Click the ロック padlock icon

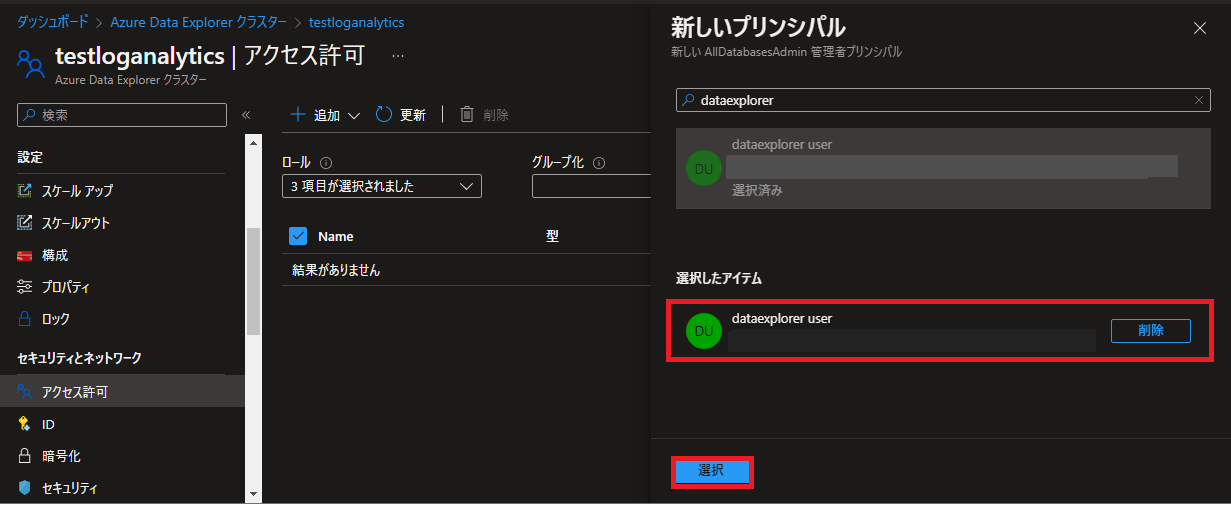point(25,319)
